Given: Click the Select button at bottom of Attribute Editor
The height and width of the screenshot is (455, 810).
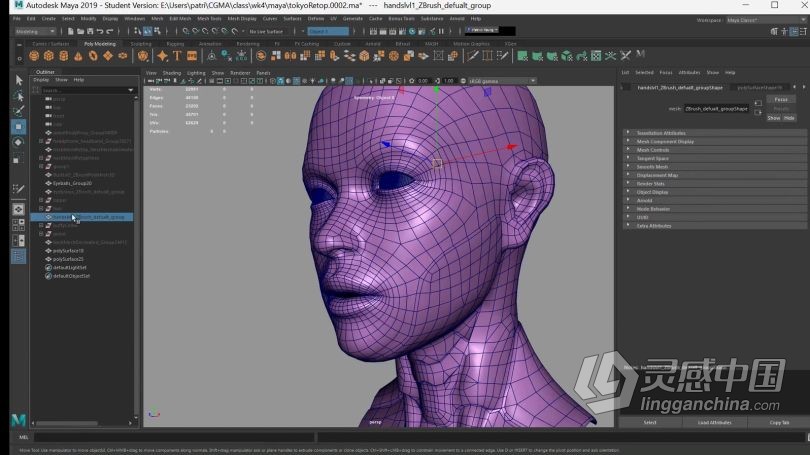Looking at the screenshot, I should [x=650, y=422].
